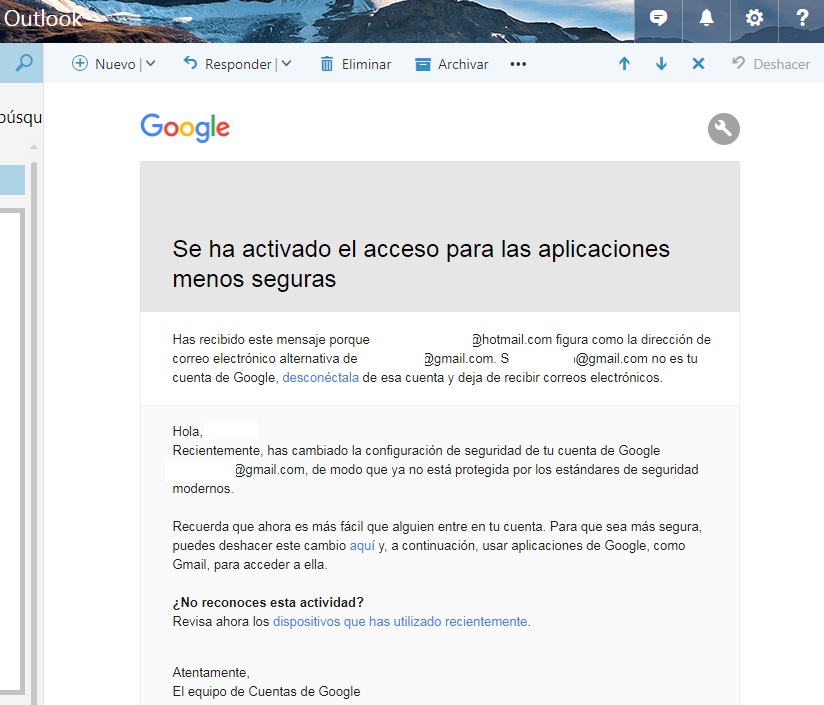Open 'dispositivos que has utilizado recientemente' link
This screenshot has height=705, width=824.
pos(400,621)
